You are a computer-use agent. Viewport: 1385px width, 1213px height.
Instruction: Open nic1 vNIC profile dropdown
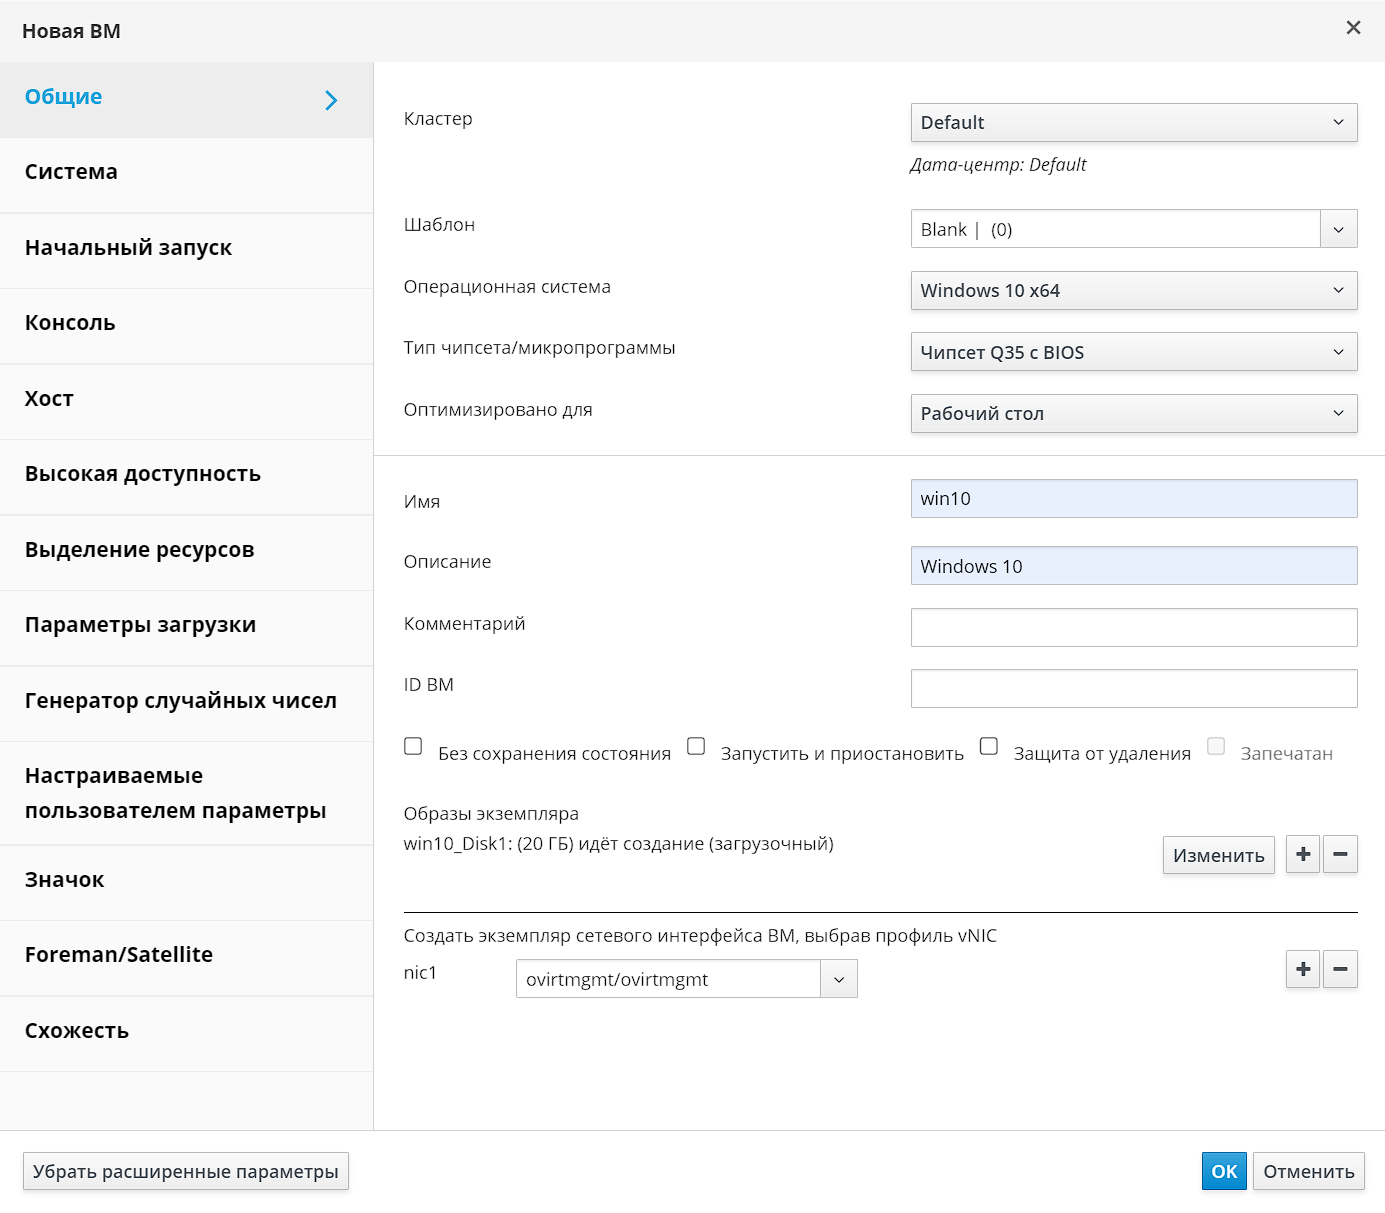(838, 980)
